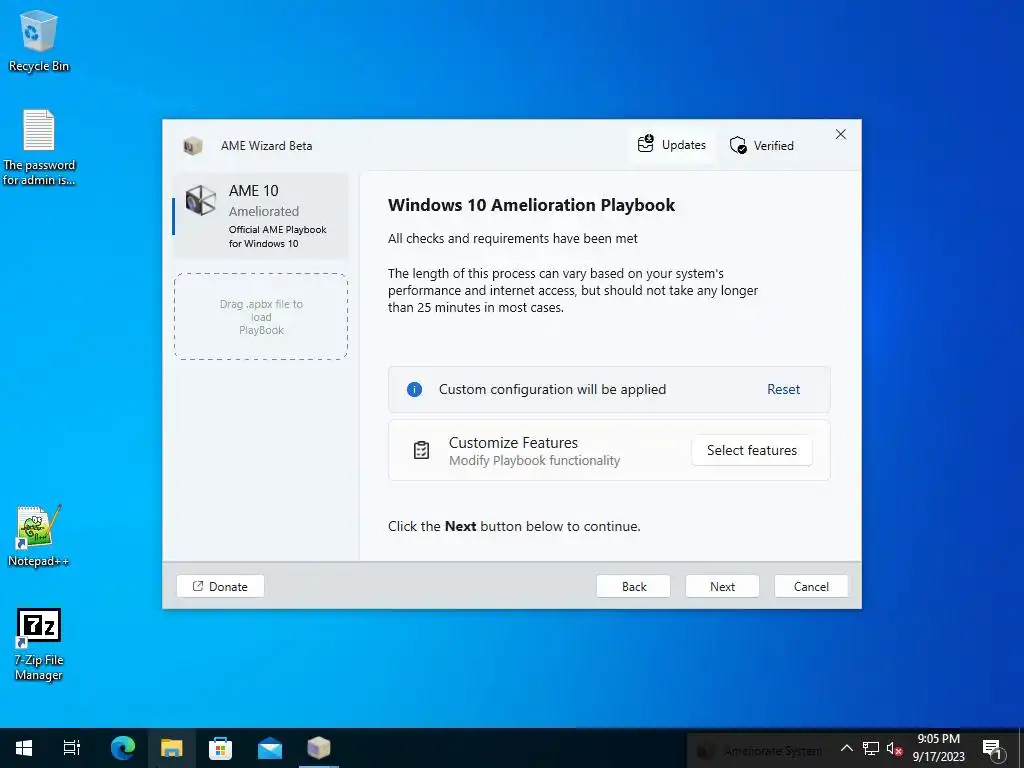Click 'Official AME Playbook for Windows 10' text
Viewport: 1024px width, 768px height.
coord(278,236)
